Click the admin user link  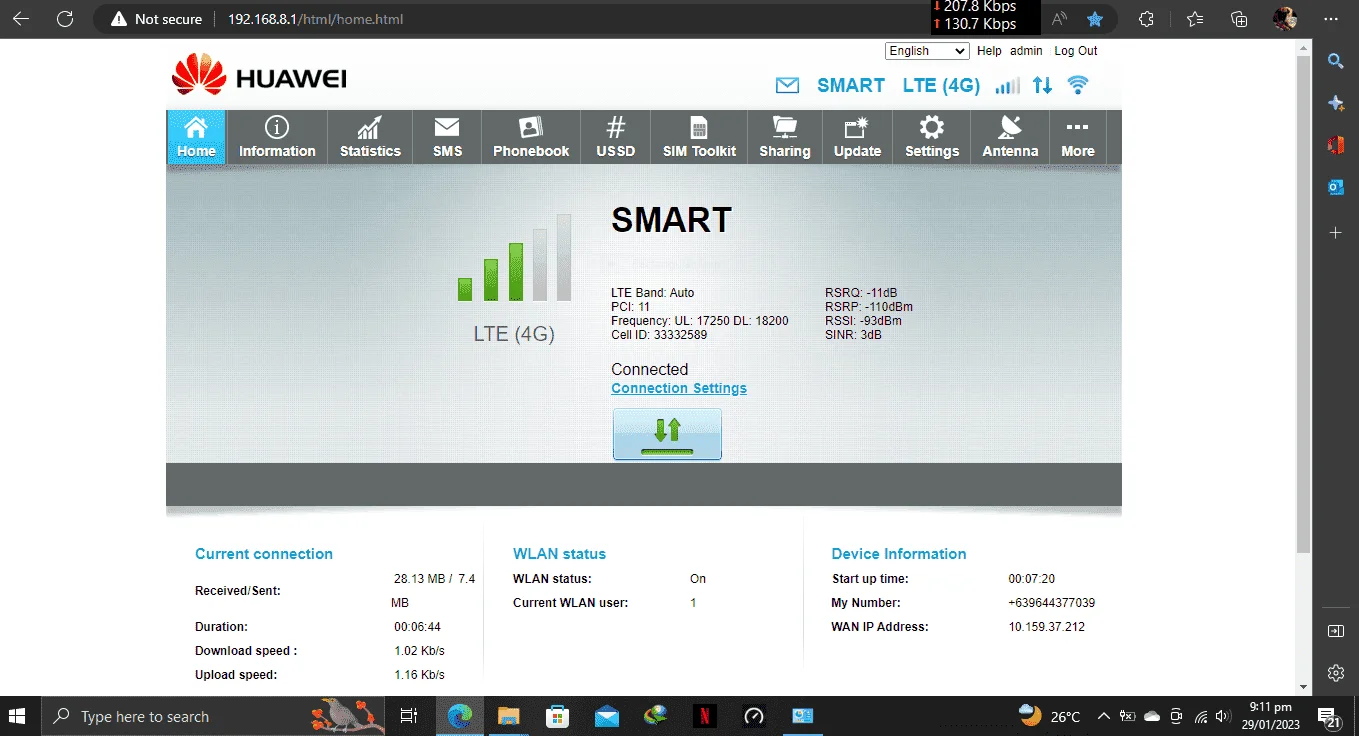click(1026, 51)
